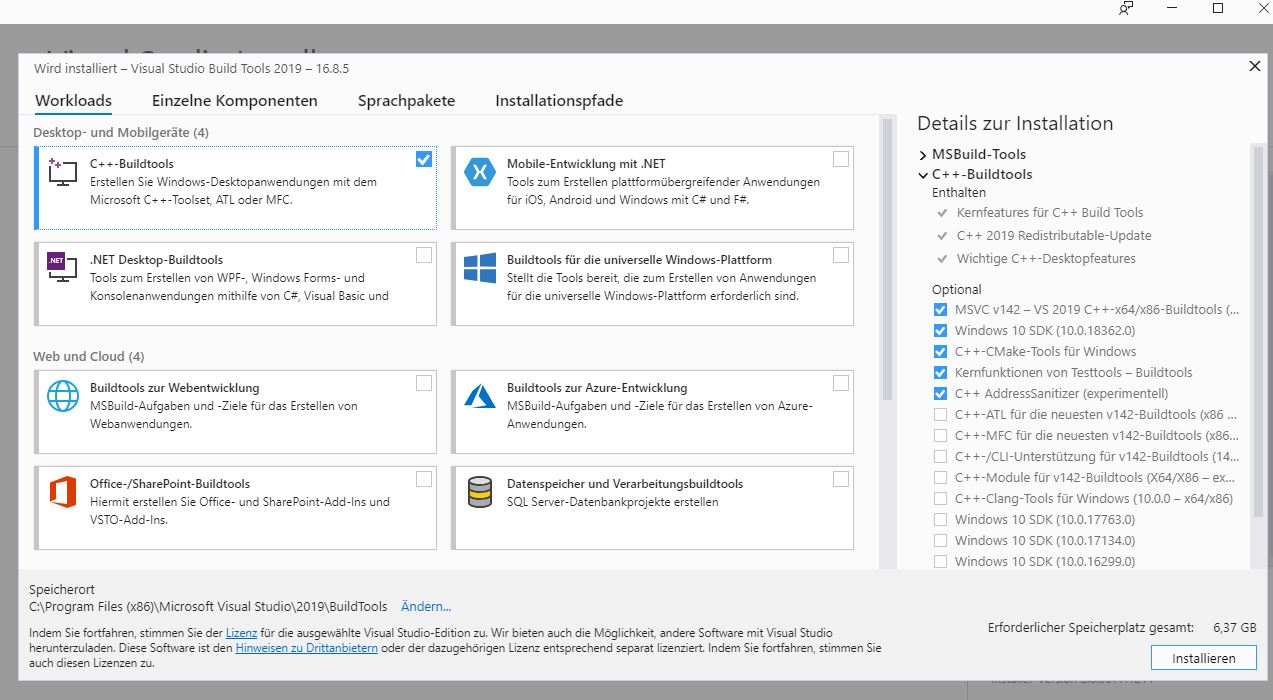The height and width of the screenshot is (700, 1273).
Task: Click the Office/SharePoint-Buildtools icon
Action: point(63,492)
